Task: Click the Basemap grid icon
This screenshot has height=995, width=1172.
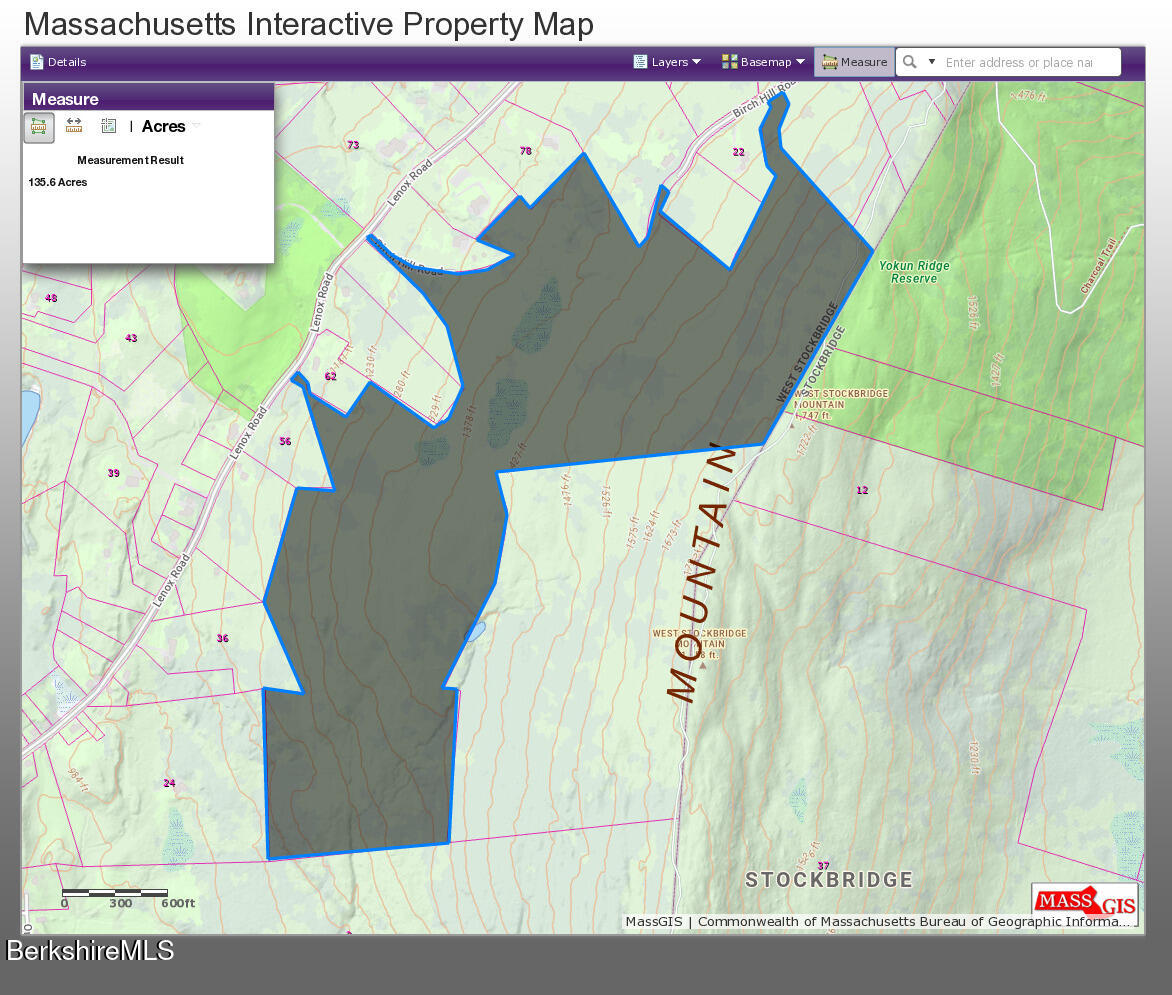Action: 729,62
